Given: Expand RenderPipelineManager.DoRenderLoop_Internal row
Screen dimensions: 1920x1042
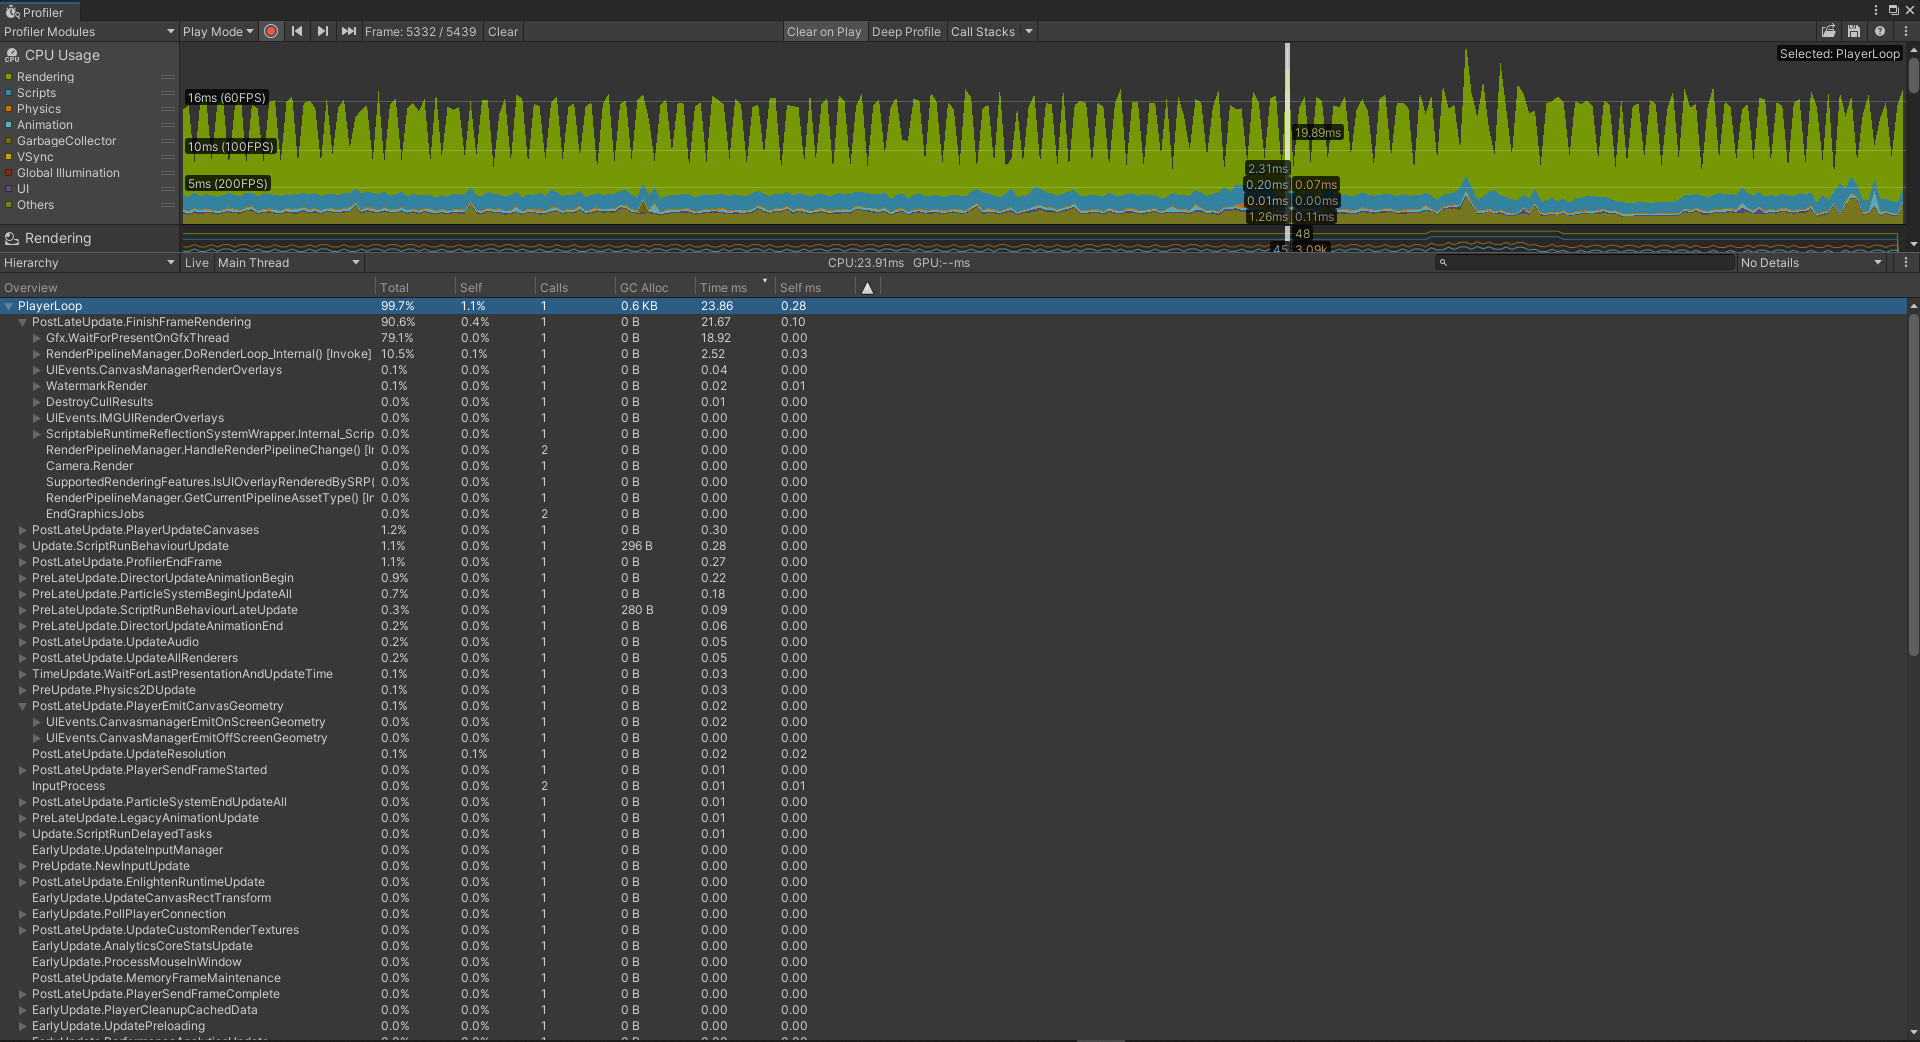Looking at the screenshot, I should pos(37,354).
